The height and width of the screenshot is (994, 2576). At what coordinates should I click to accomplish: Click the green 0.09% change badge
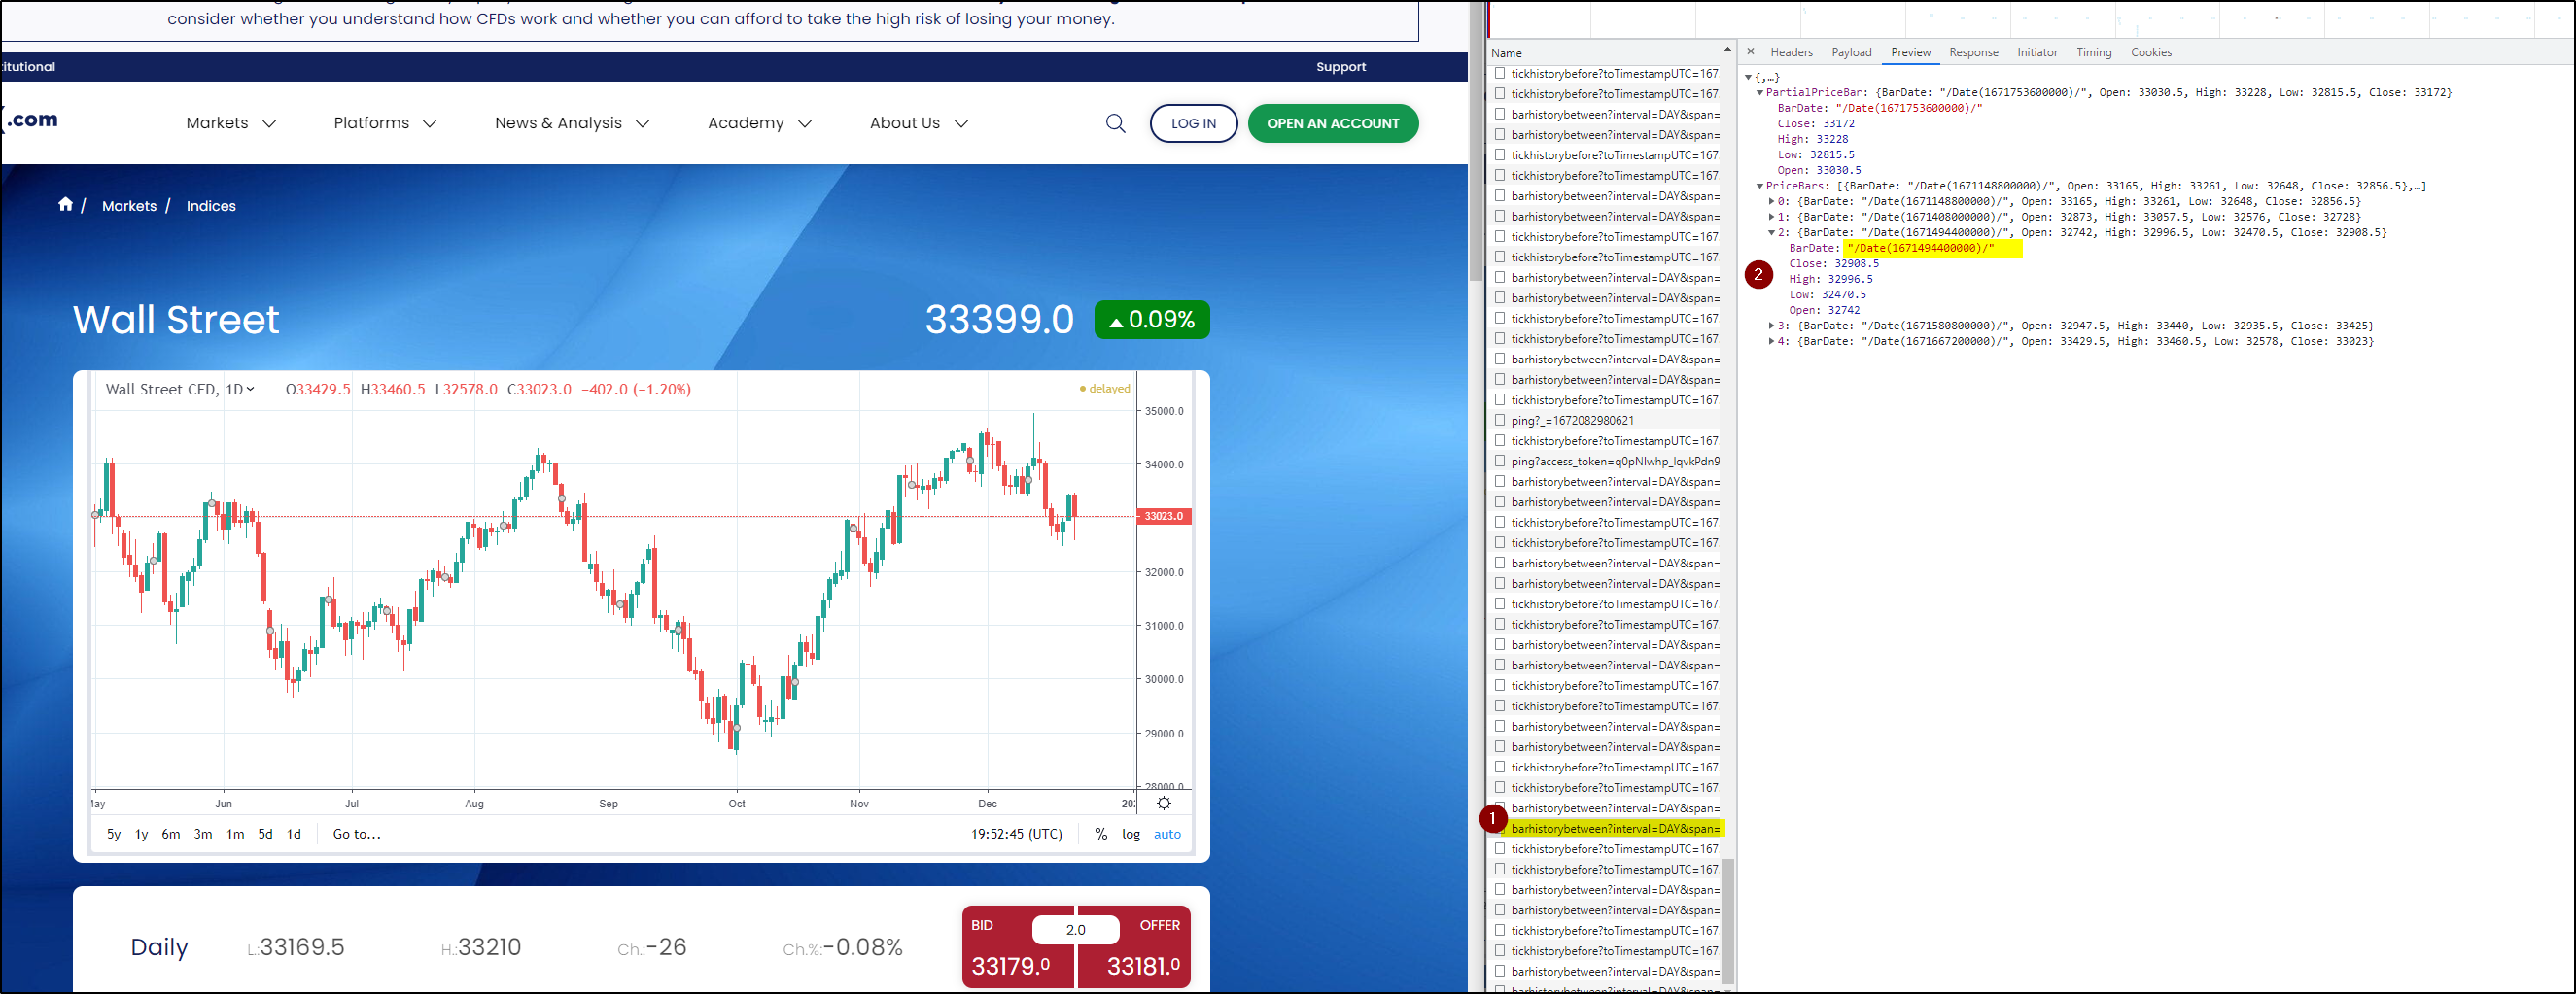point(1151,320)
